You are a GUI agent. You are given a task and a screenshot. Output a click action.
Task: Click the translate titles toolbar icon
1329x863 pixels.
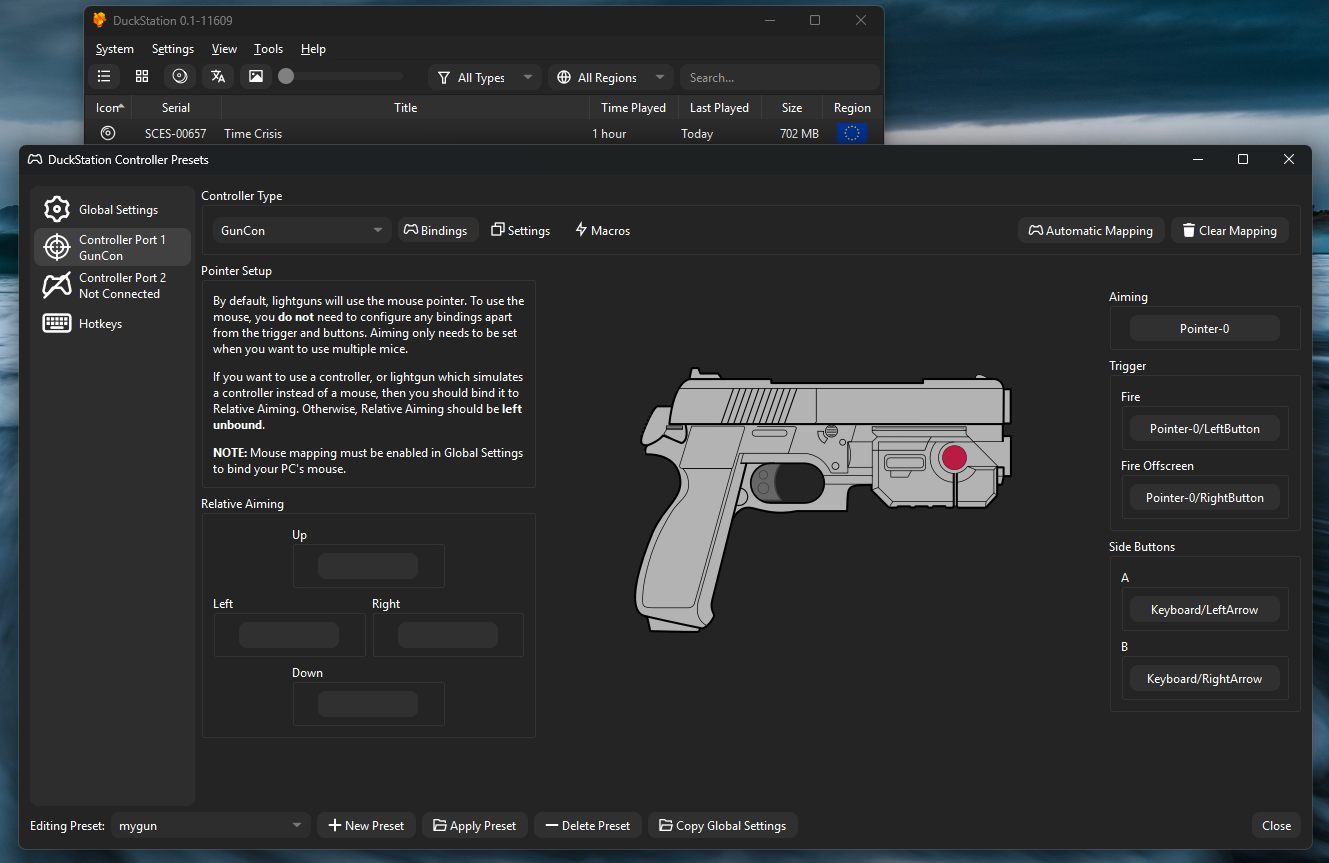coord(218,77)
